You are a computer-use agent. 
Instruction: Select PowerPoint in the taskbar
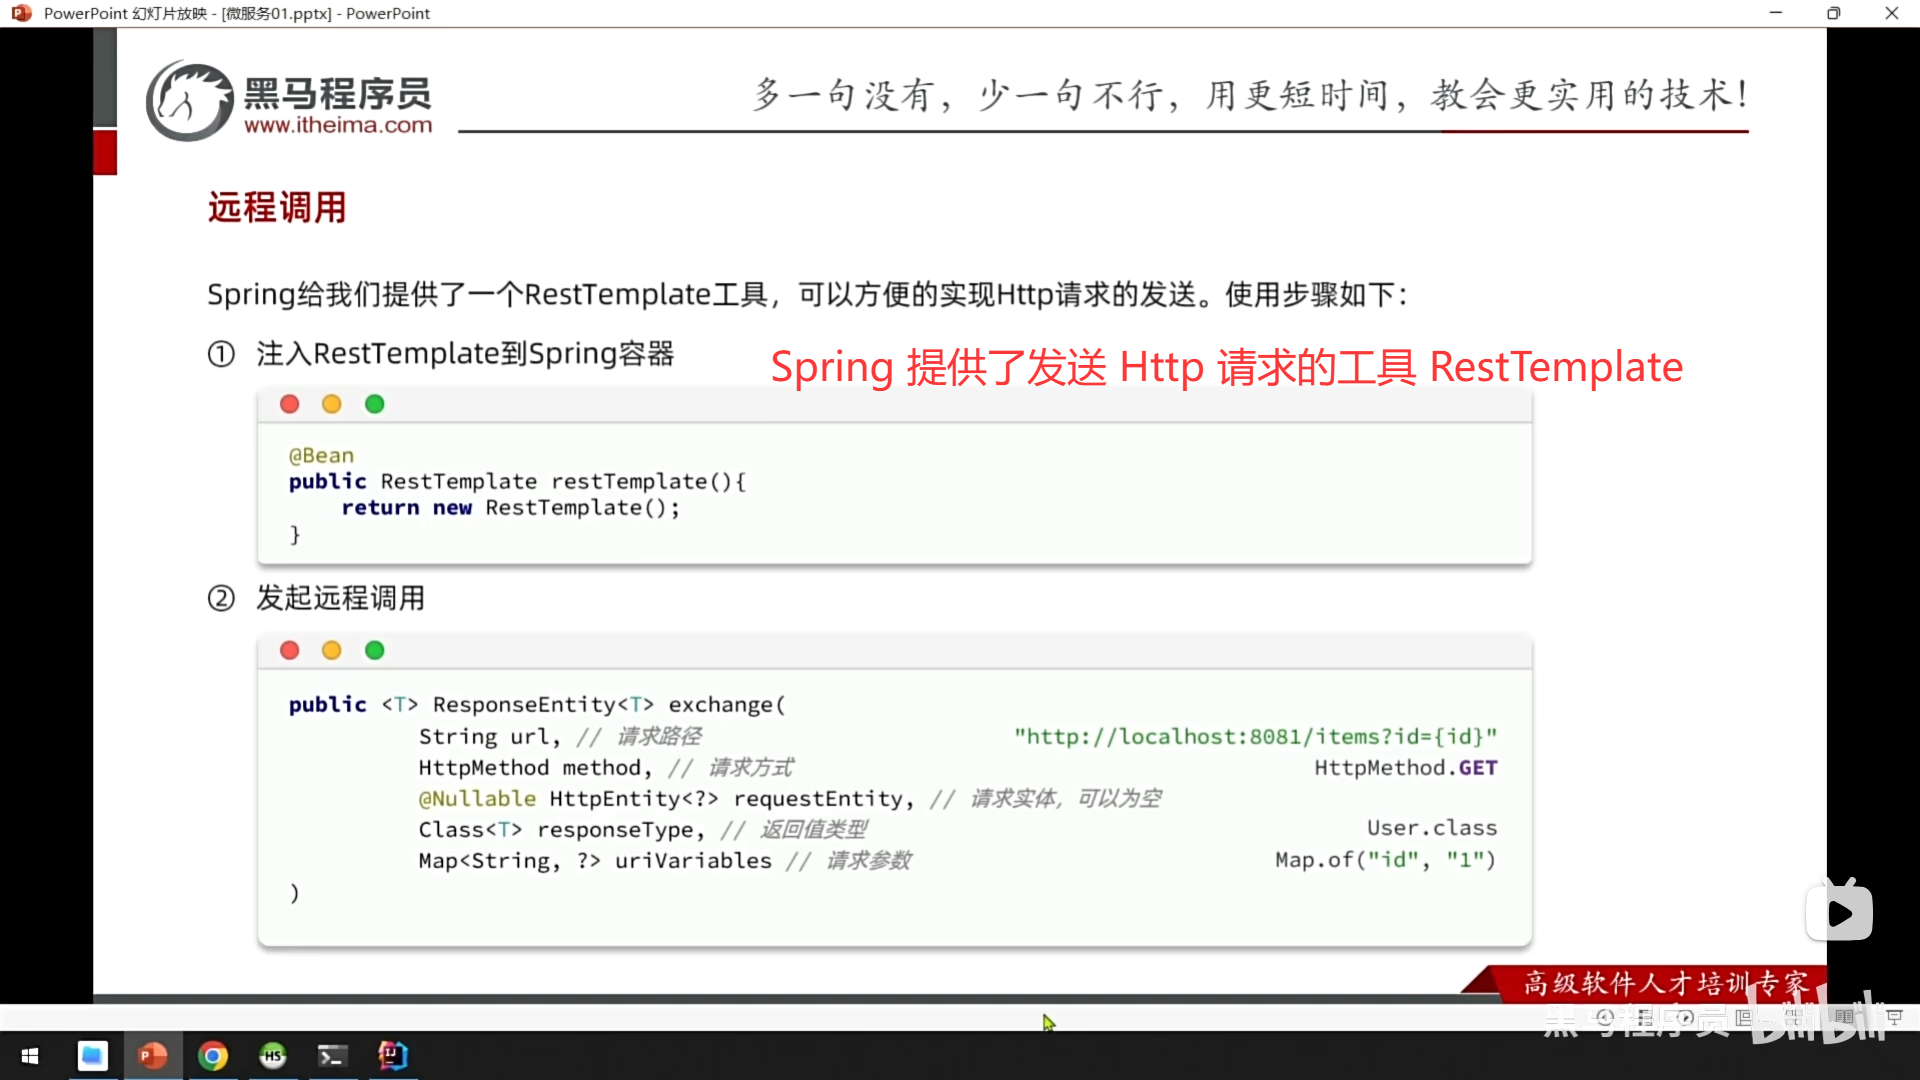click(152, 1056)
